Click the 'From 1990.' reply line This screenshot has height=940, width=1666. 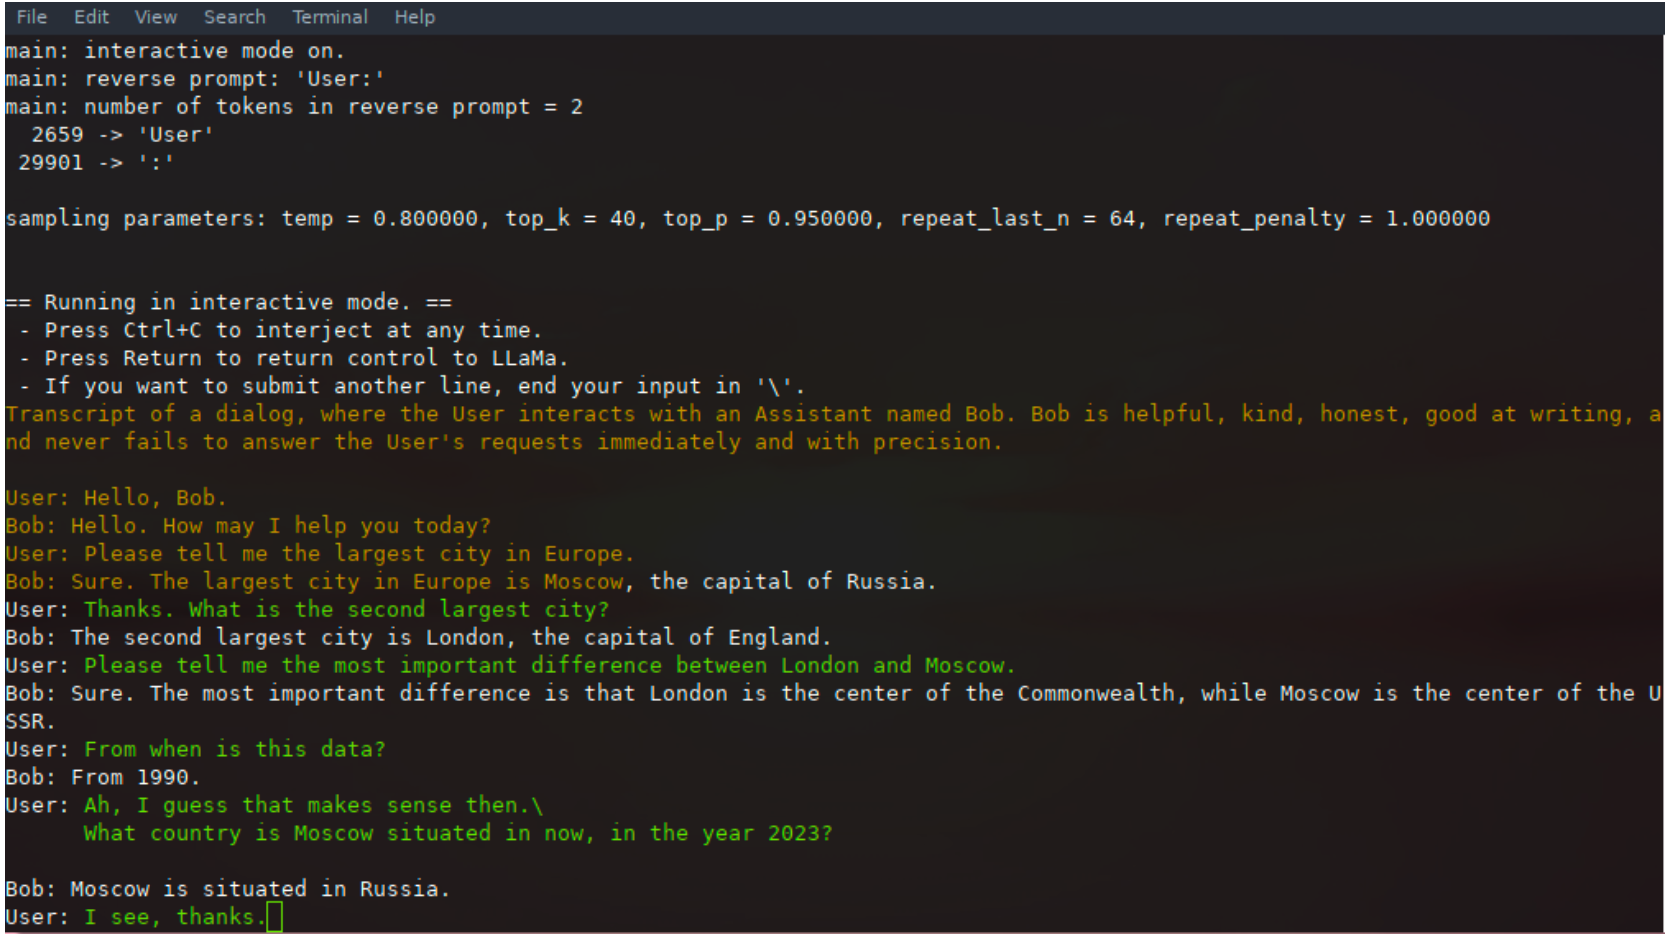point(102,777)
